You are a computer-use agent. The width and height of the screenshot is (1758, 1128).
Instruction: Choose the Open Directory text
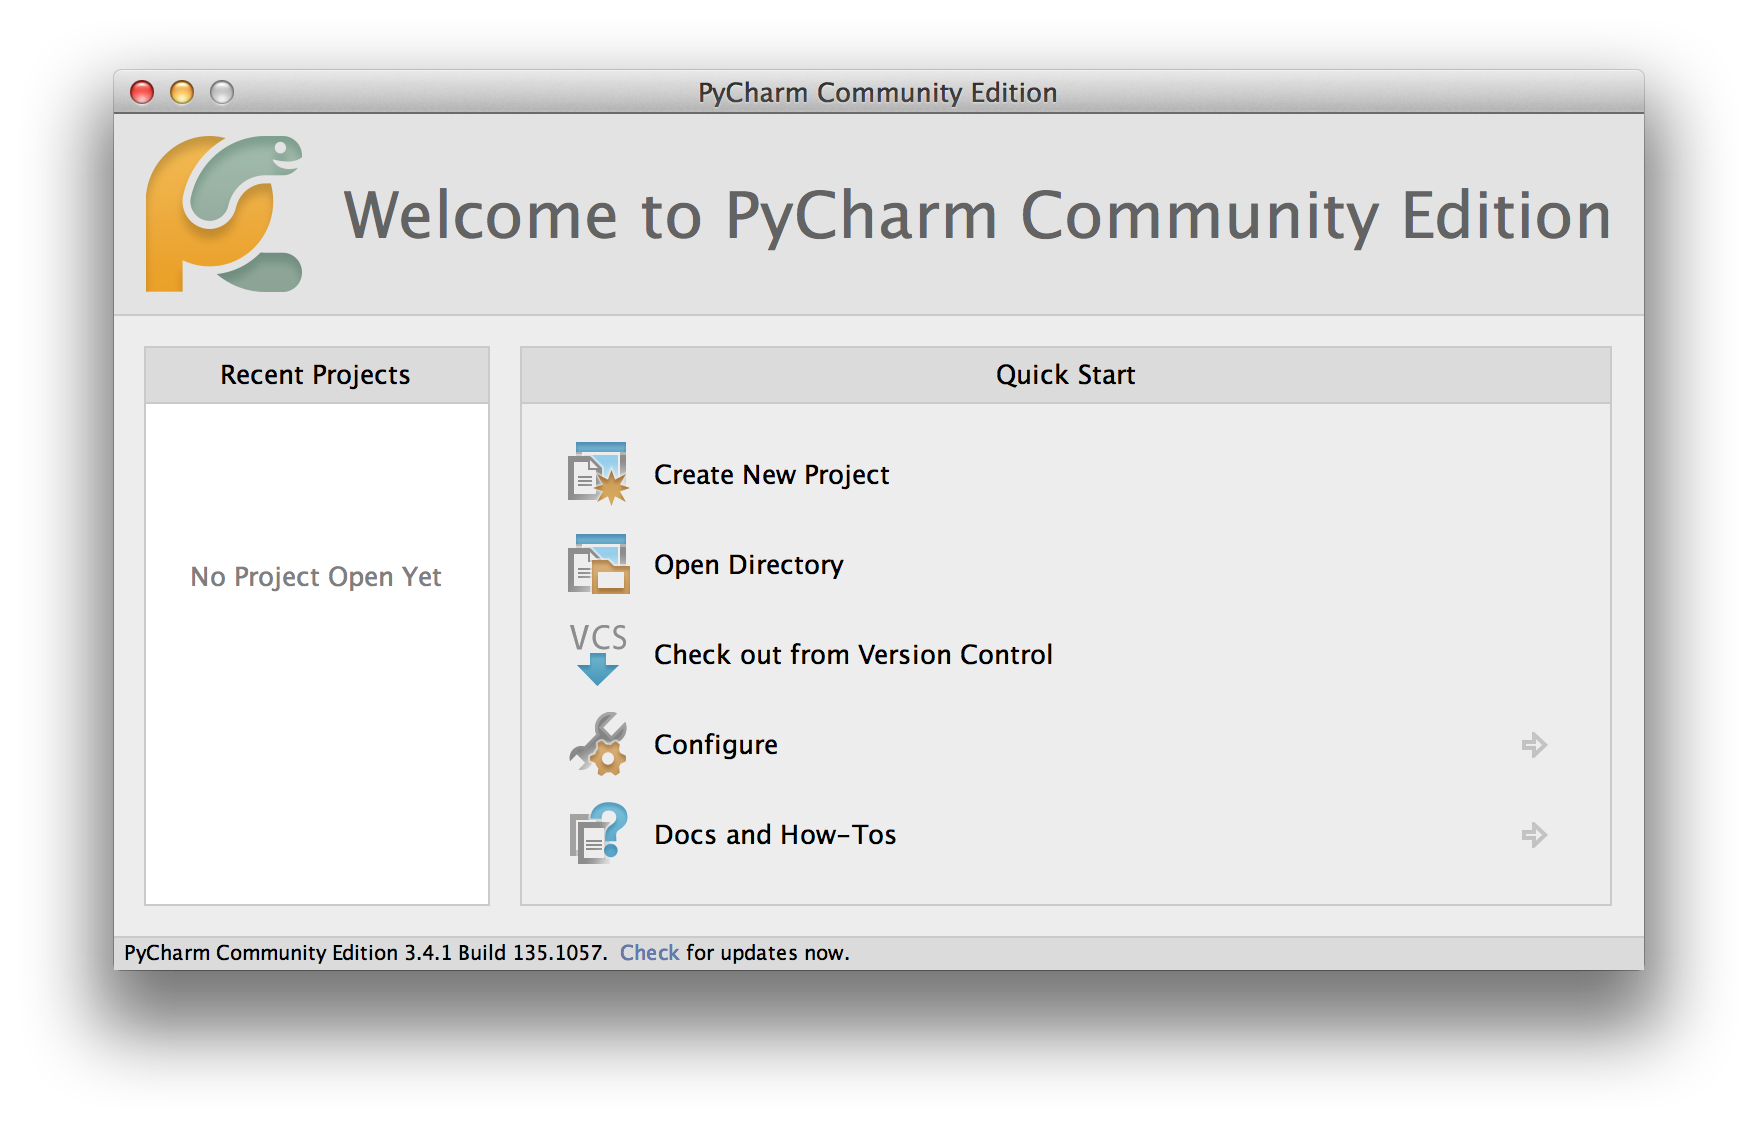coord(748,565)
